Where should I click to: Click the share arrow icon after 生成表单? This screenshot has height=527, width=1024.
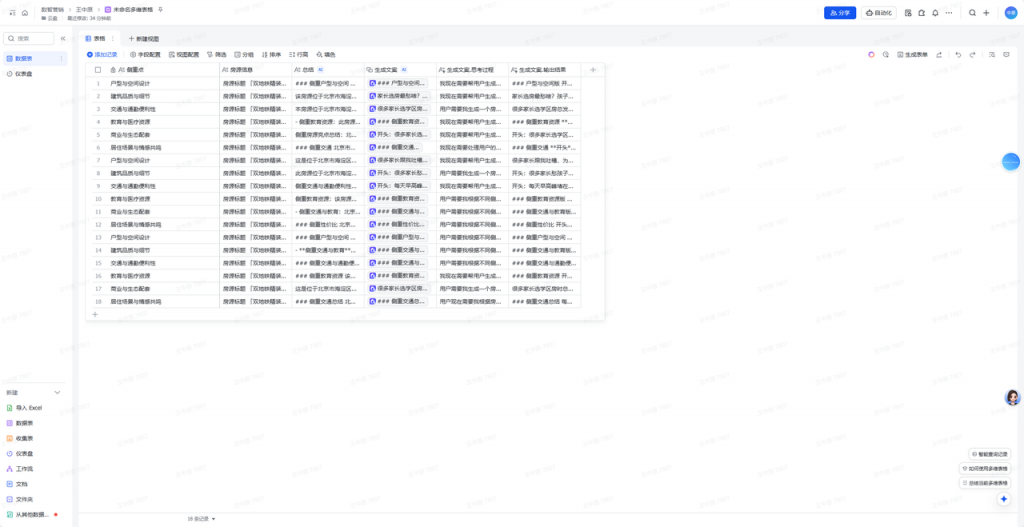tap(939, 55)
